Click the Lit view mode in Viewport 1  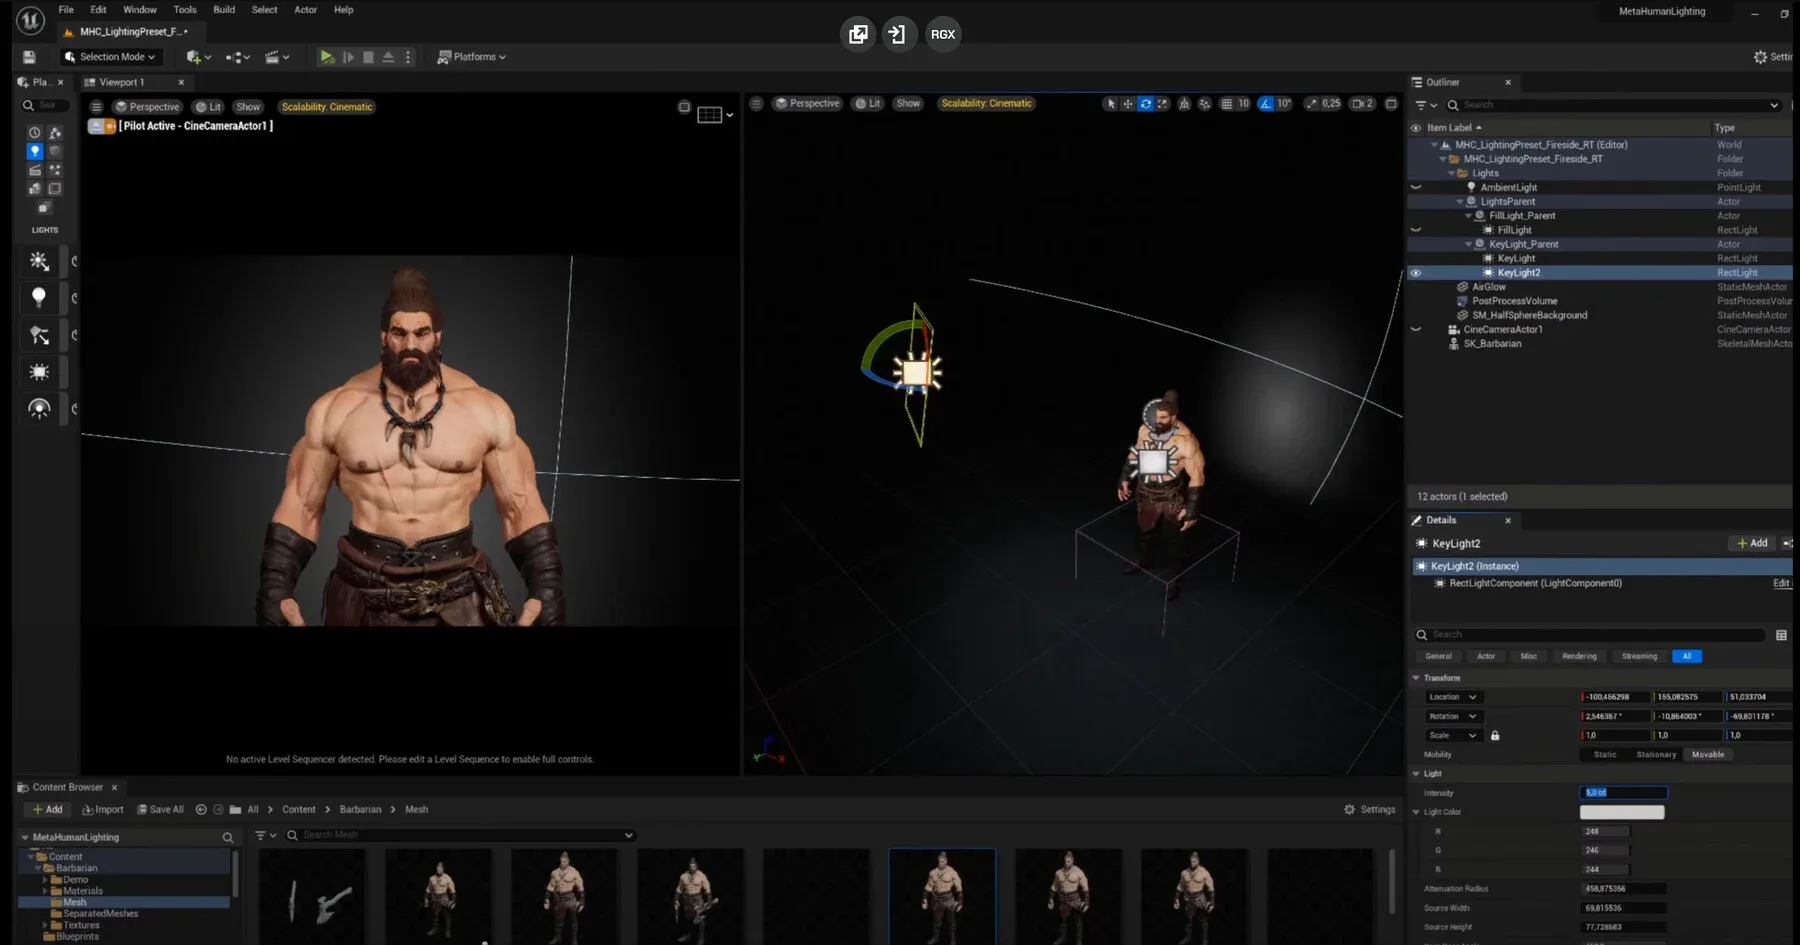pyautogui.click(x=209, y=107)
